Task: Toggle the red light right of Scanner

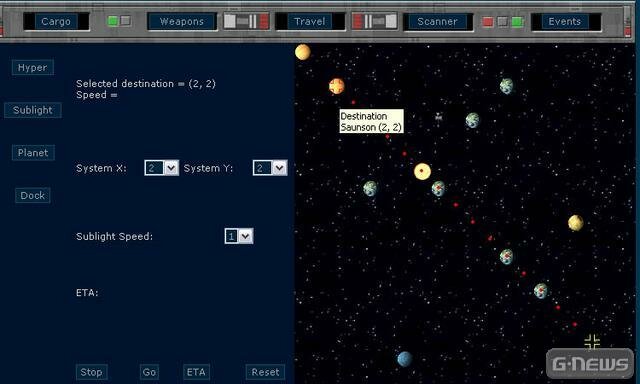Action: tap(487, 22)
